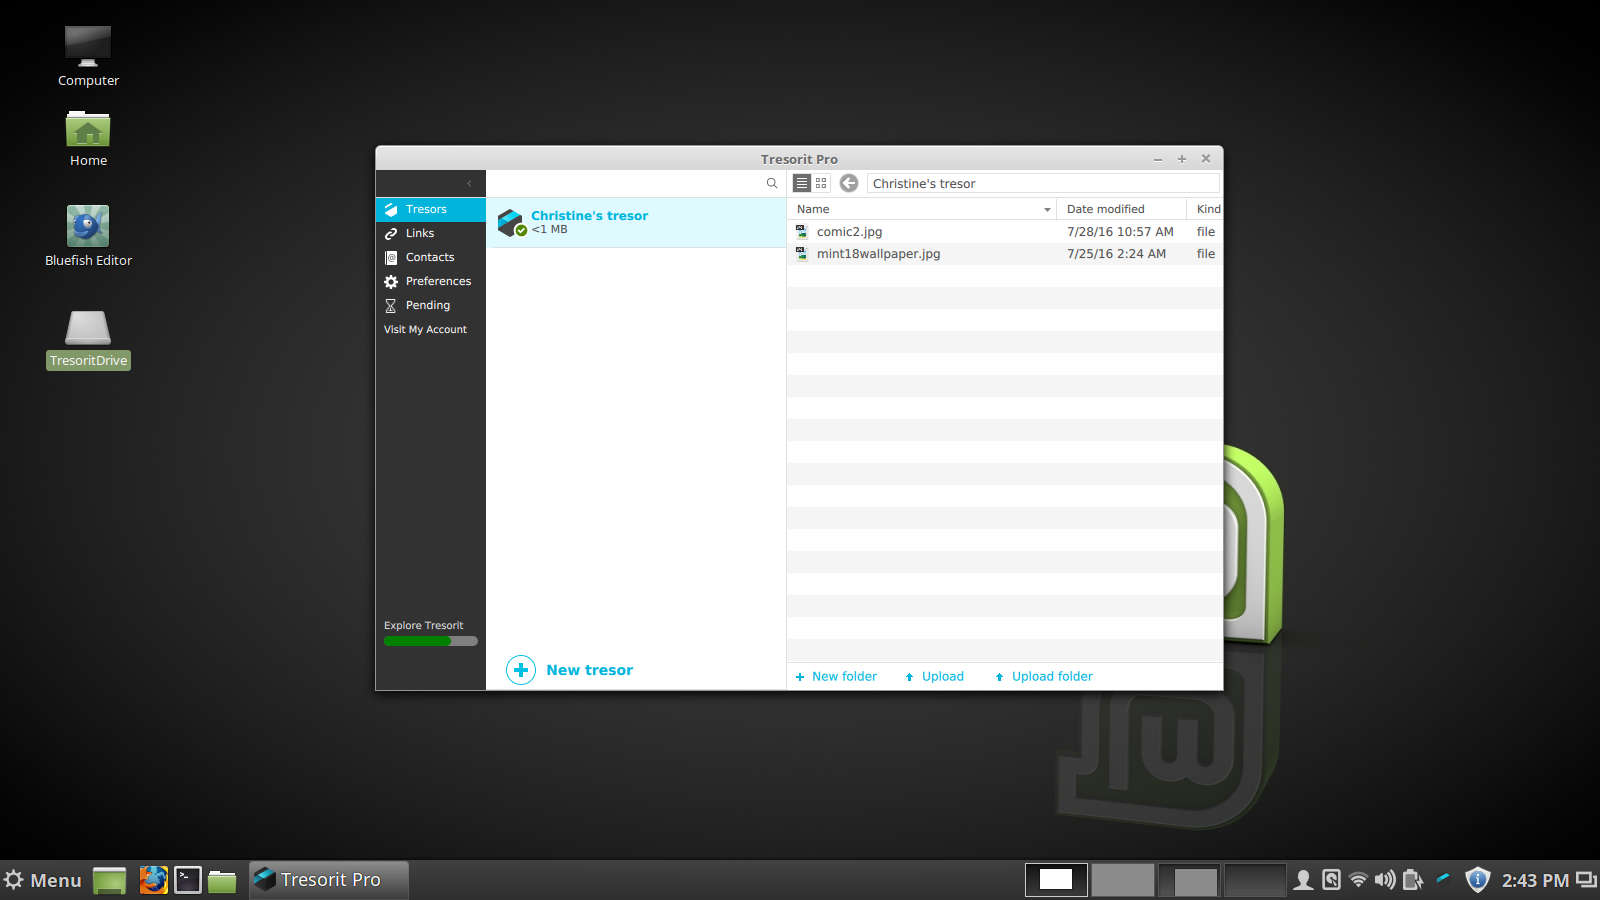Open the file manager from the taskbar
Screen dimensions: 1600x900
click(x=222, y=880)
